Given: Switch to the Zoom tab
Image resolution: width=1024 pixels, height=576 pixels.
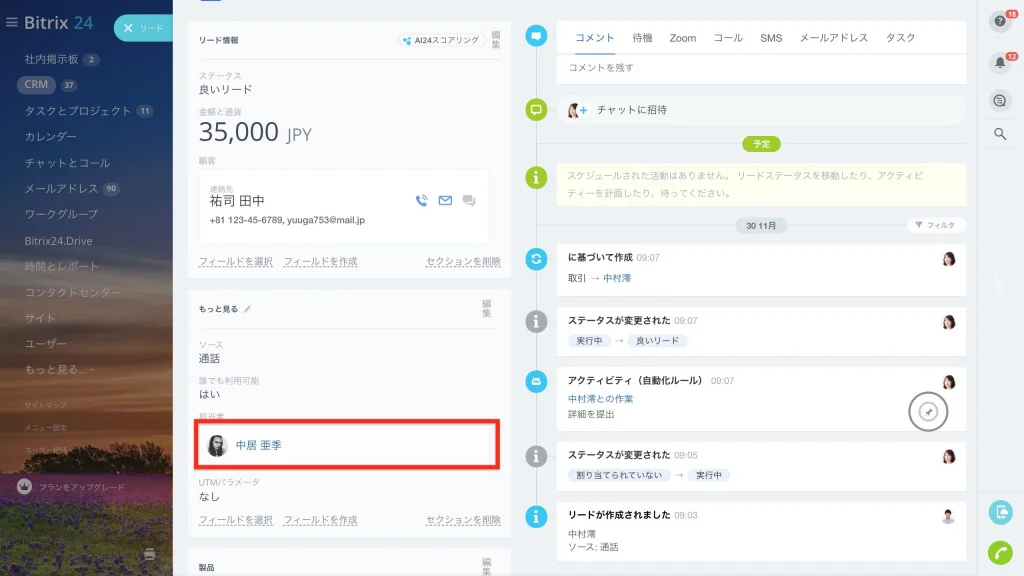Looking at the screenshot, I should click(x=682, y=39).
